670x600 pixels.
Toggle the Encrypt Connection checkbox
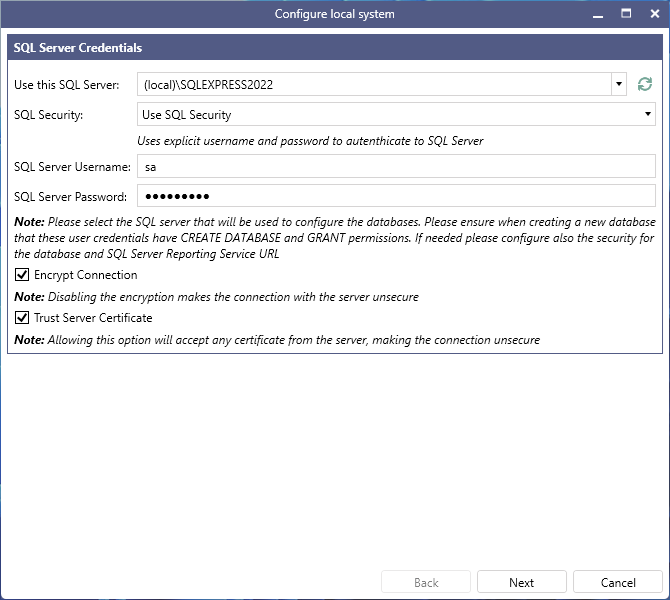point(22,274)
